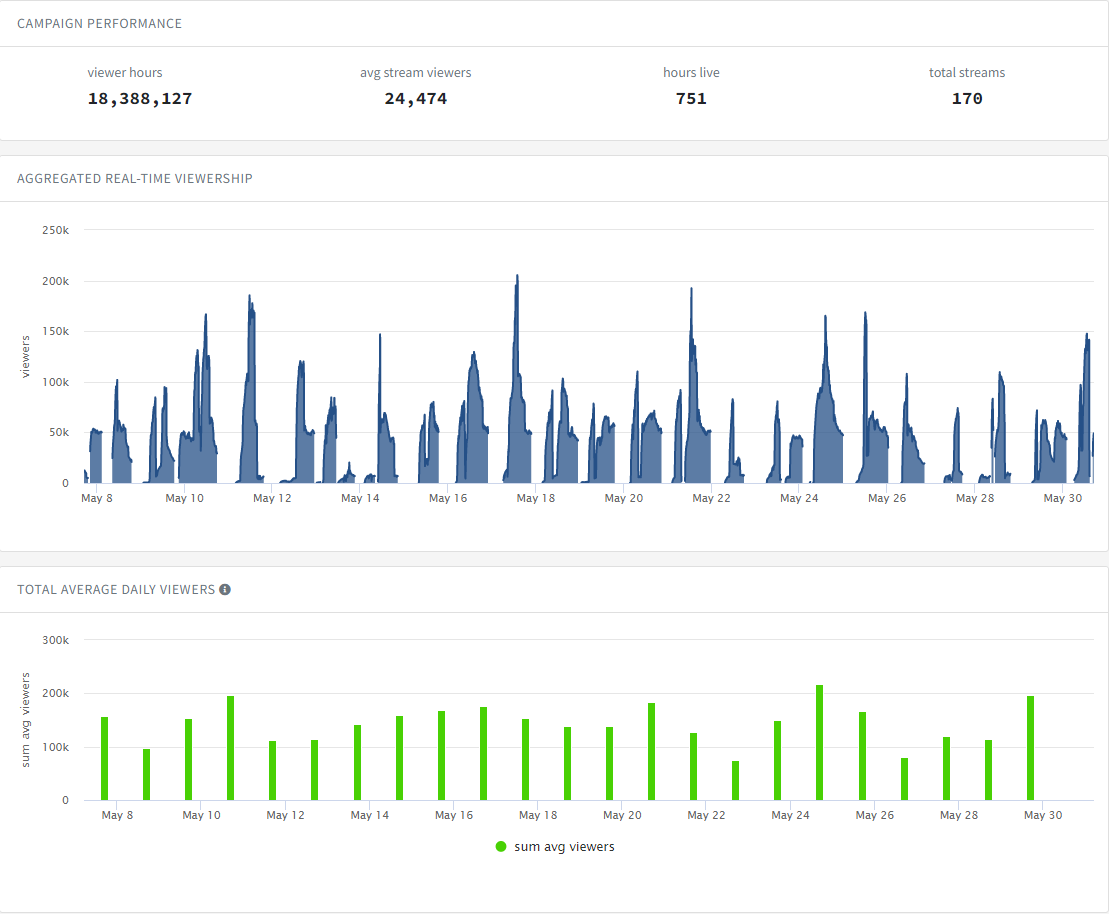Click the green legend dot below the bar chart
1109x914 pixels.
499,846
